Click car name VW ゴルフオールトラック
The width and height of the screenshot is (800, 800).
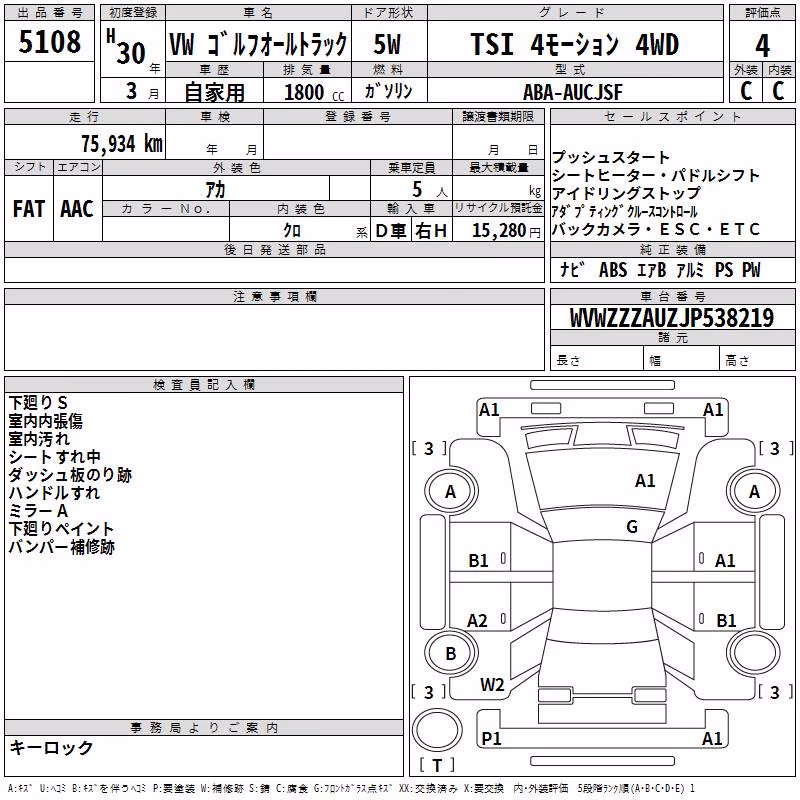258,44
